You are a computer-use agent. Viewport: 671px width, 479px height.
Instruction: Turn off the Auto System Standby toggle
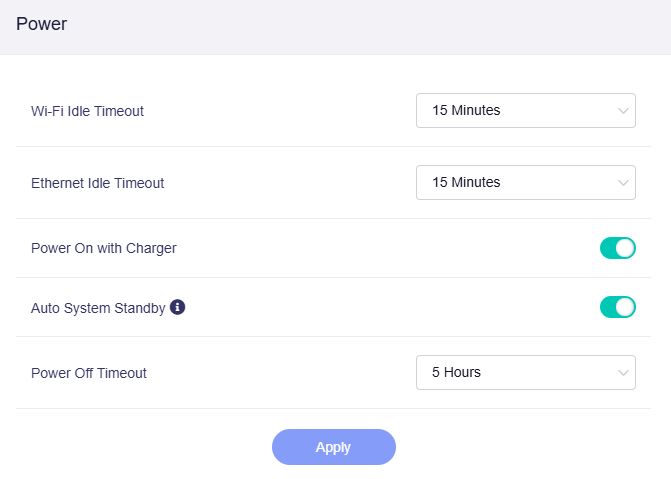point(617,307)
